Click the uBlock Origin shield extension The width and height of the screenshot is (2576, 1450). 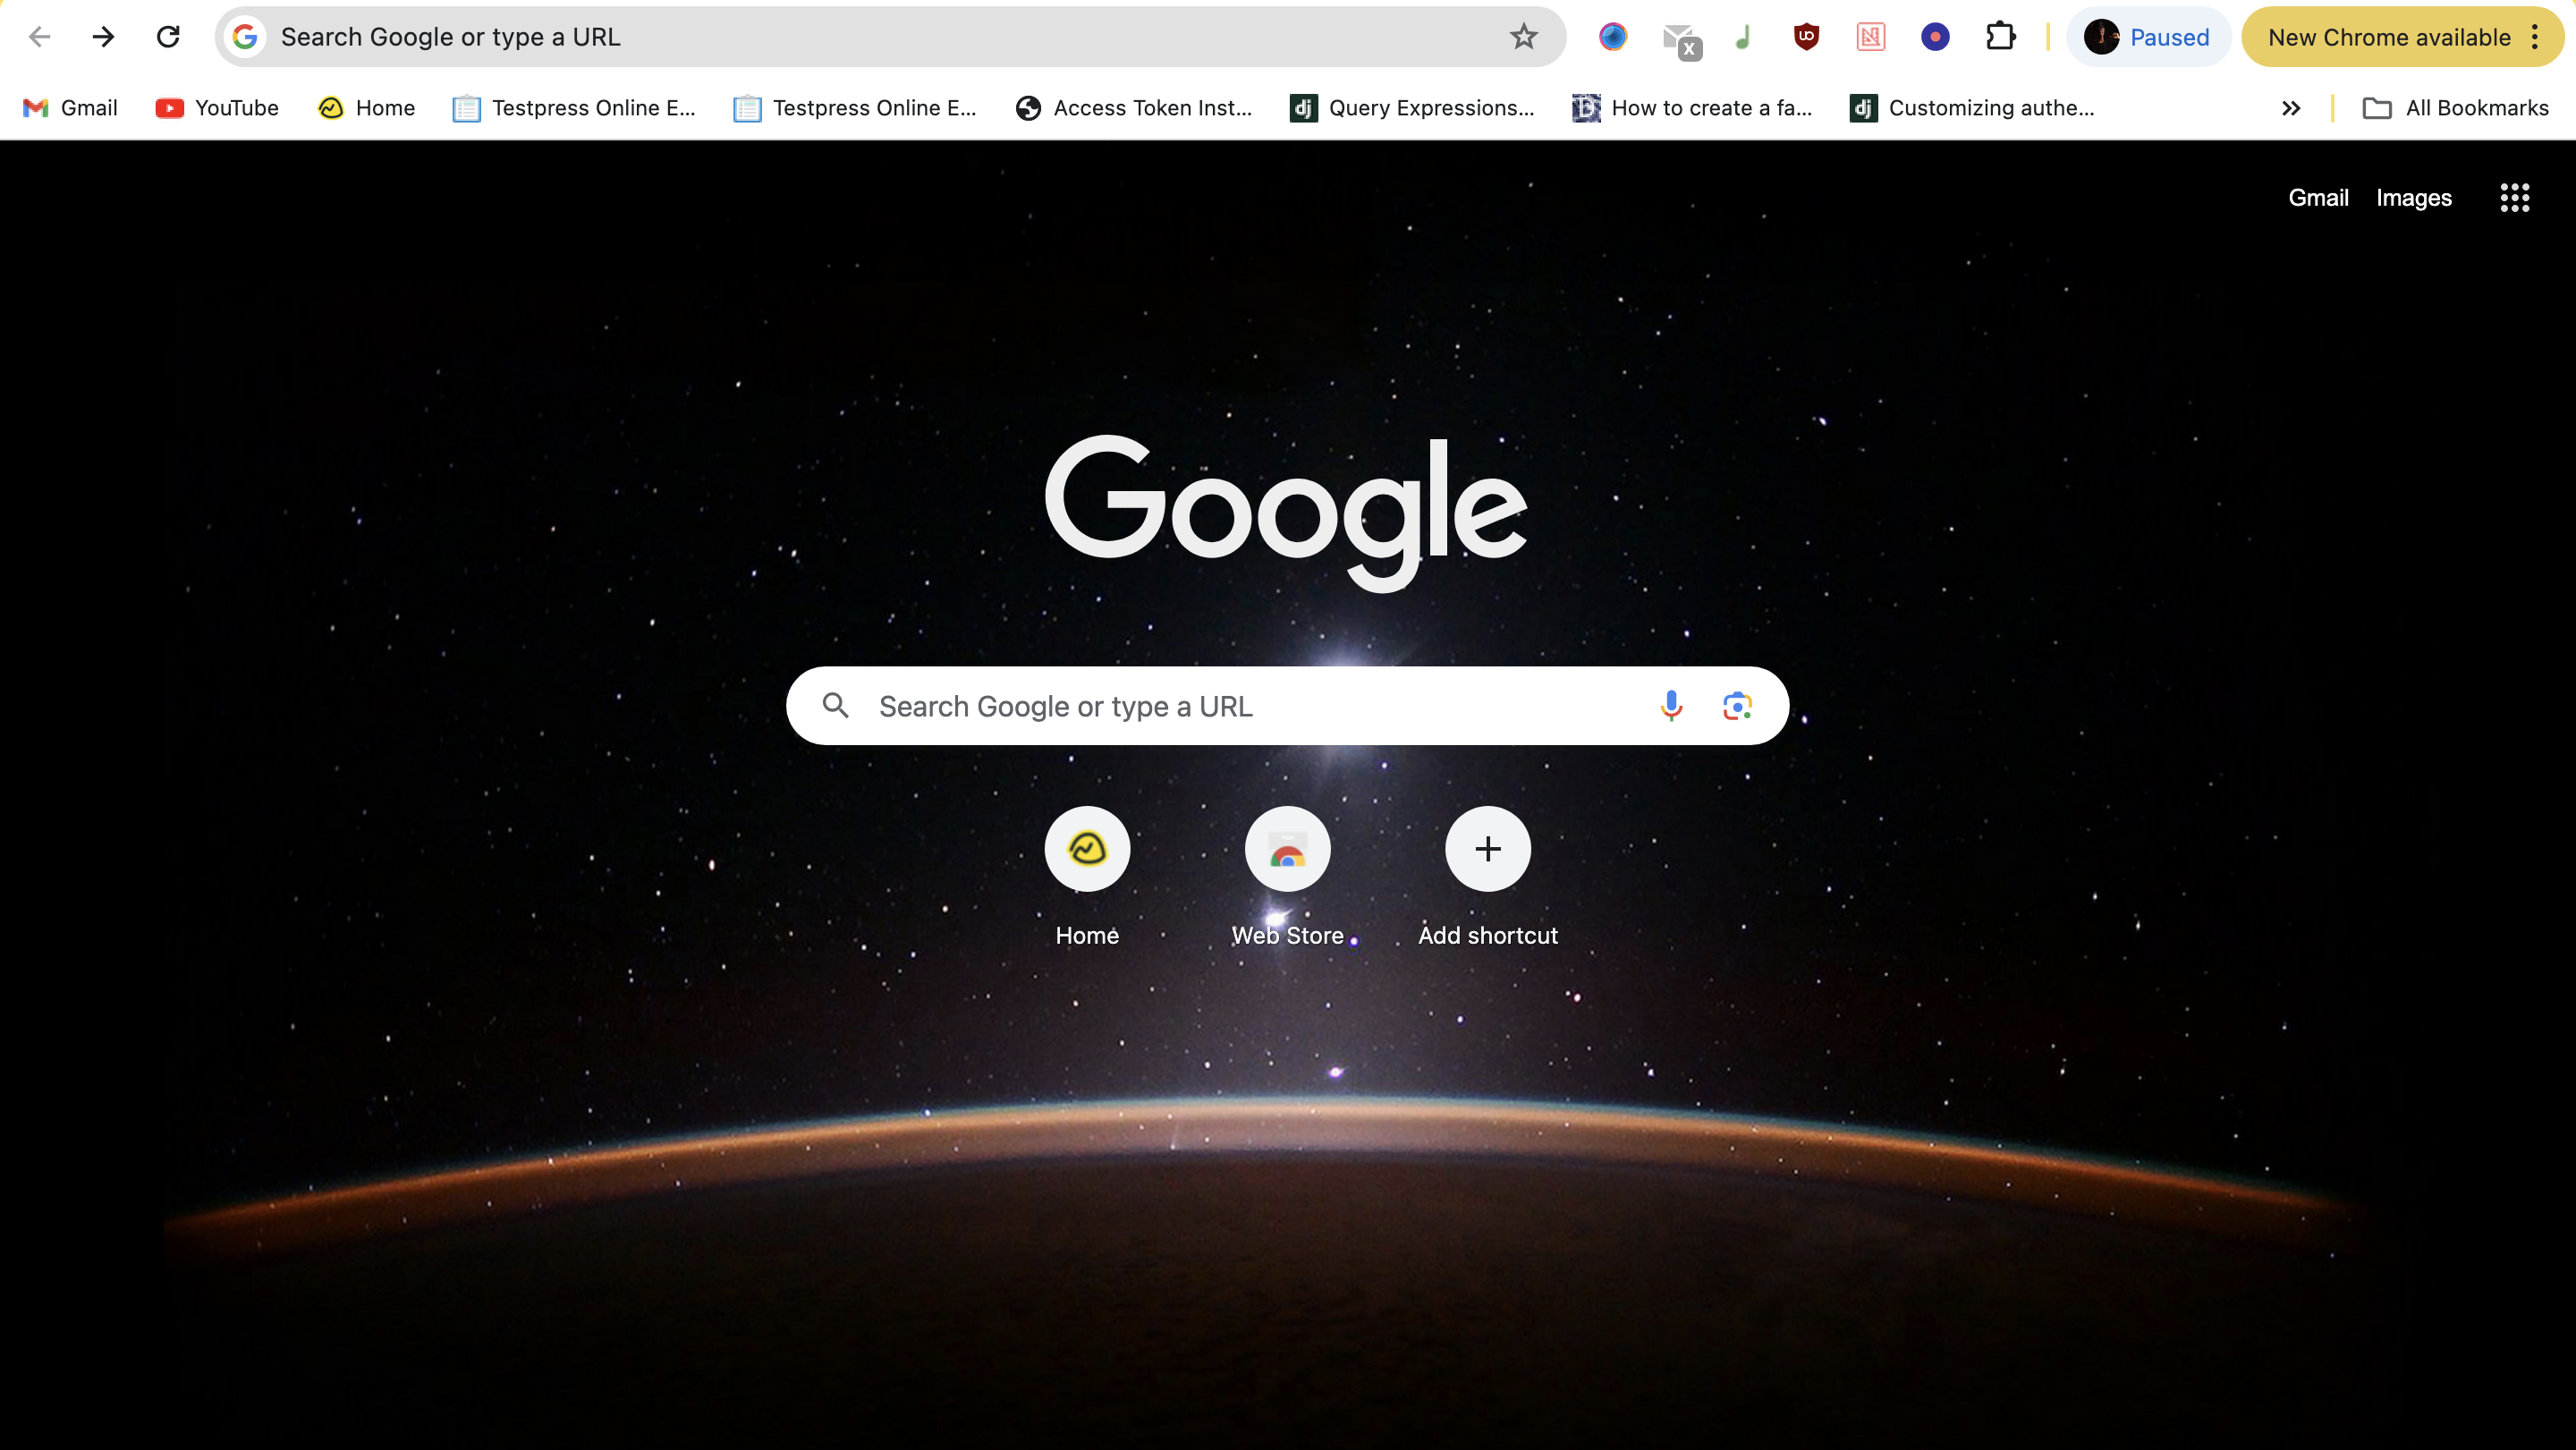[1806, 37]
